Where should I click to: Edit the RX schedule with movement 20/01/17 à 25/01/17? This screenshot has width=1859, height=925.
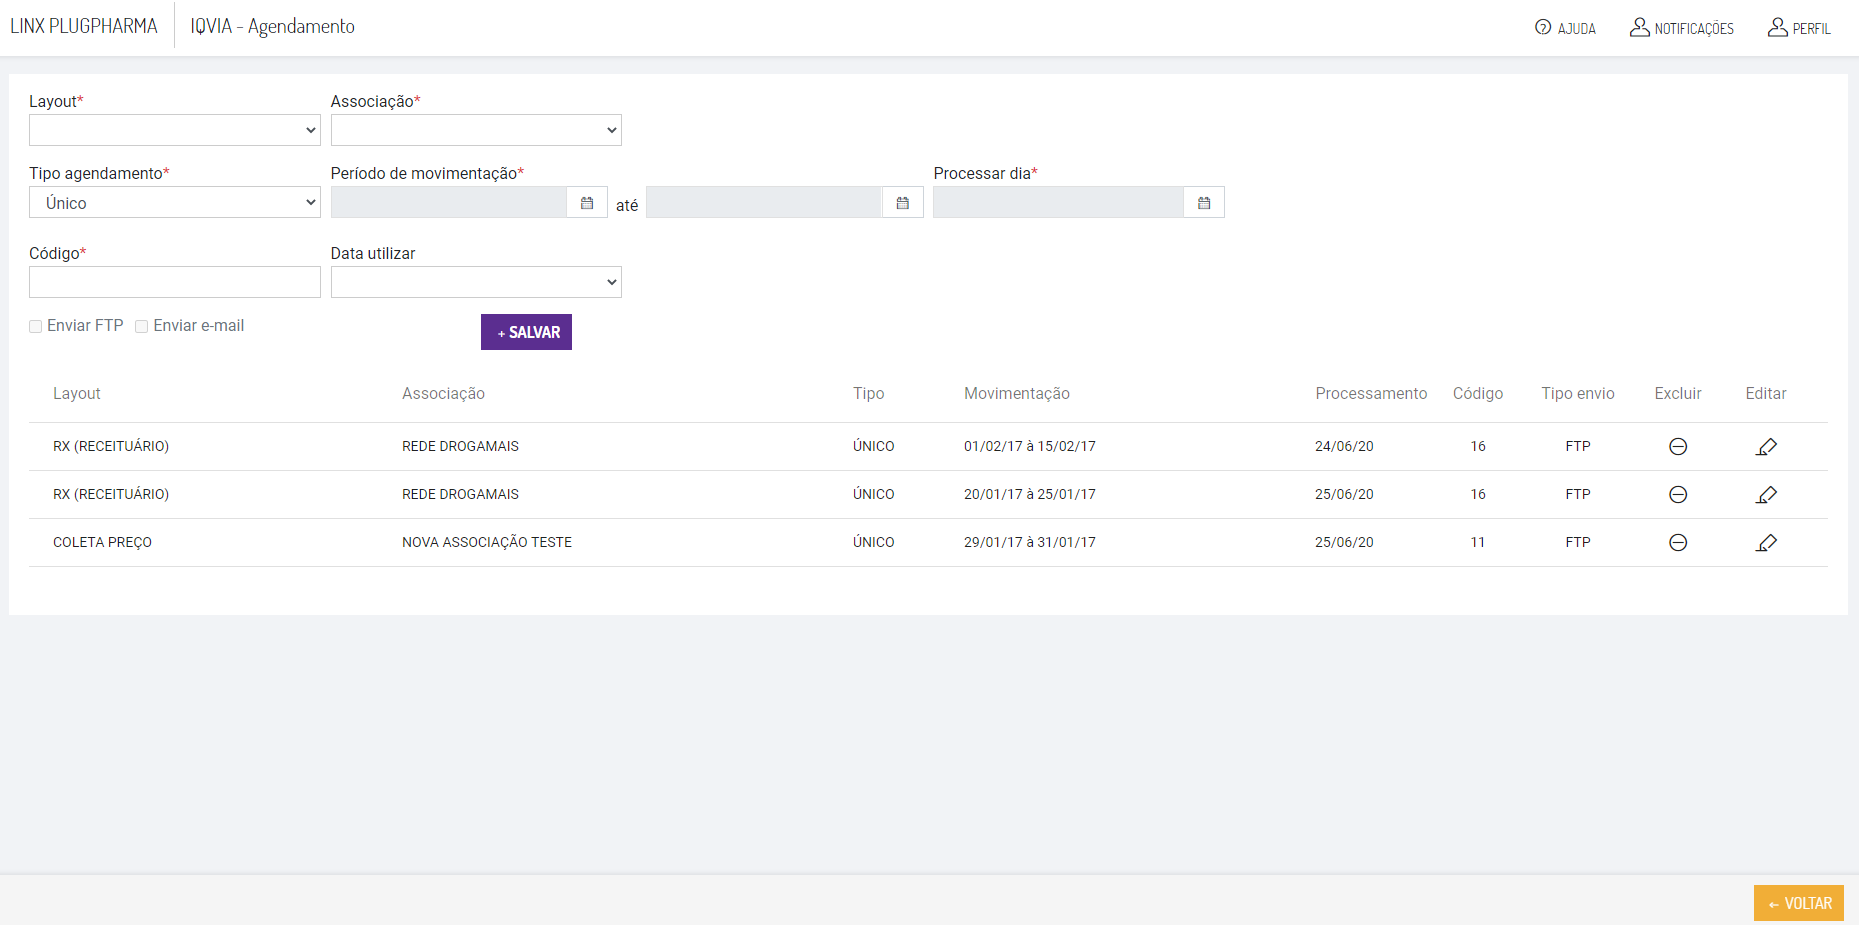click(x=1766, y=495)
